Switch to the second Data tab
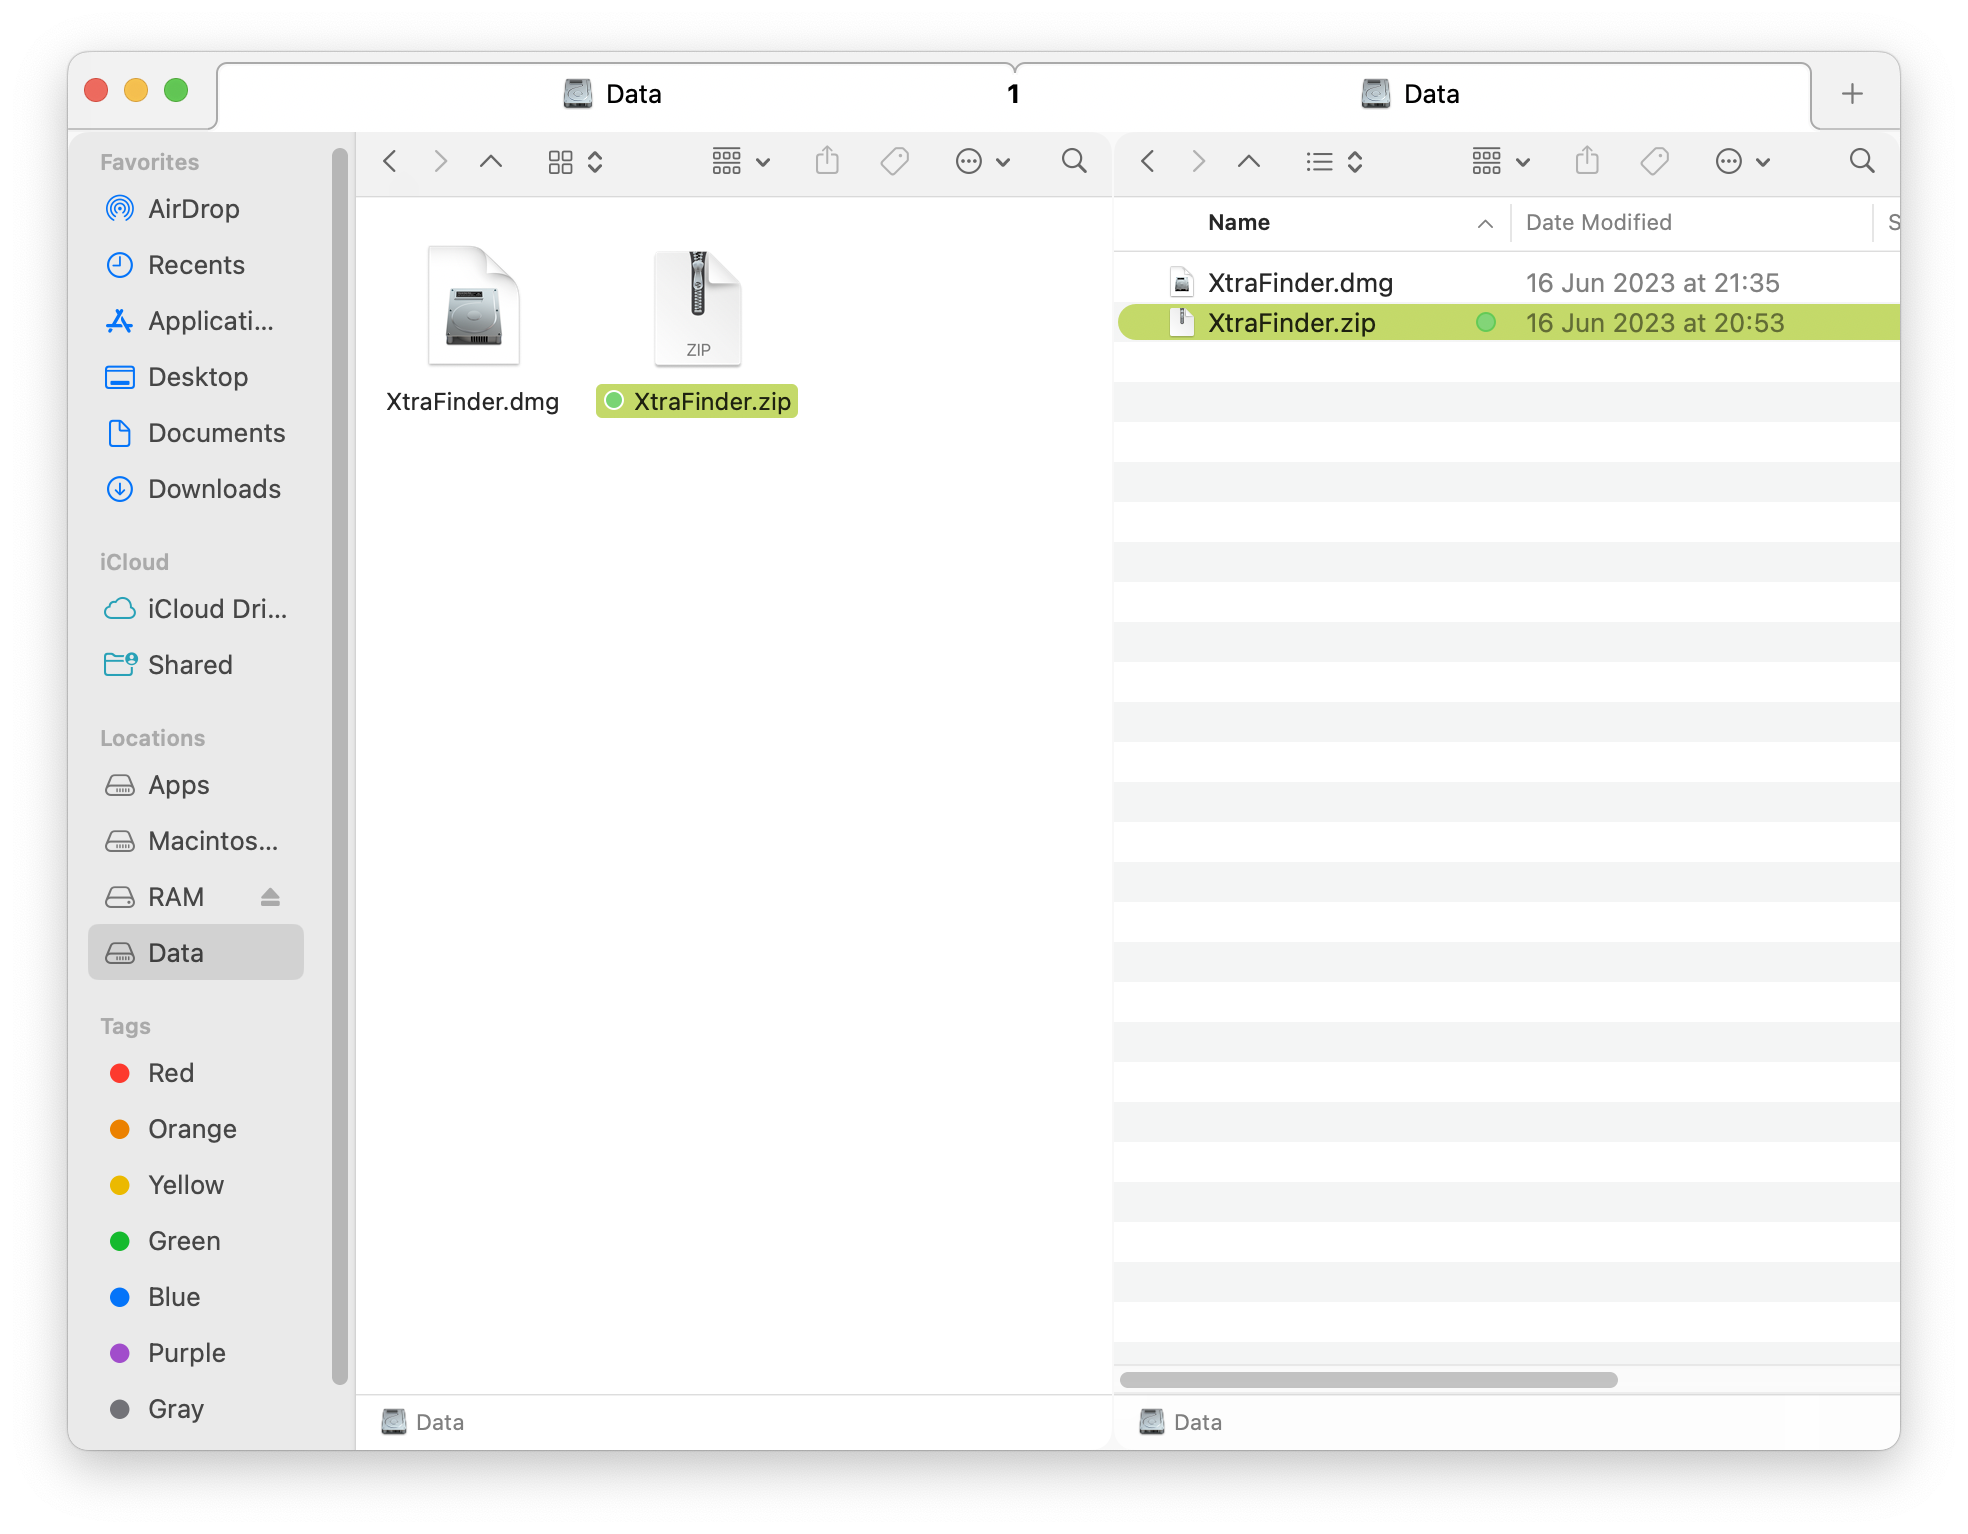This screenshot has height=1534, width=1968. coord(1411,94)
